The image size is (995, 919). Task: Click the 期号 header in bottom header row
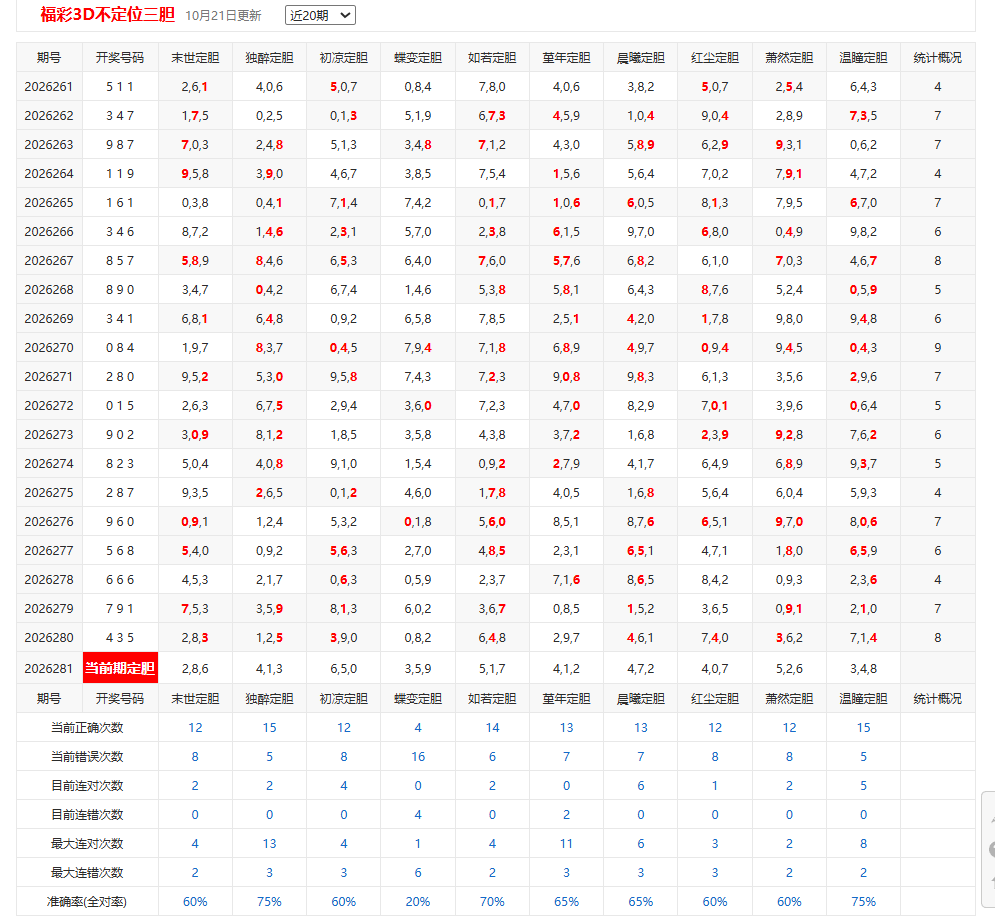pyautogui.click(x=49, y=699)
